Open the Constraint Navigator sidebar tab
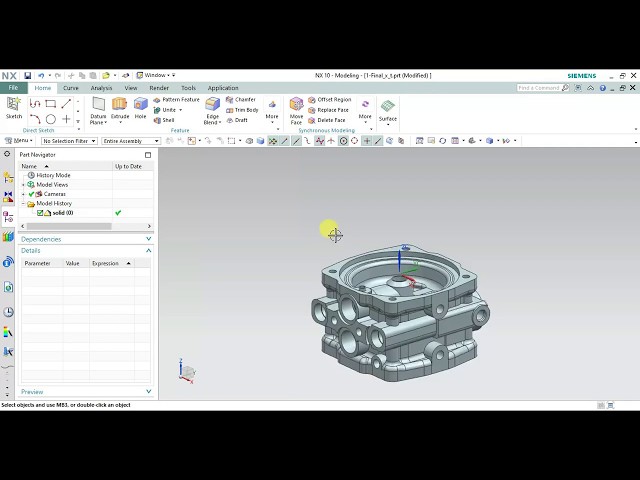Viewport: 640px width, 480px height. [x=8, y=196]
